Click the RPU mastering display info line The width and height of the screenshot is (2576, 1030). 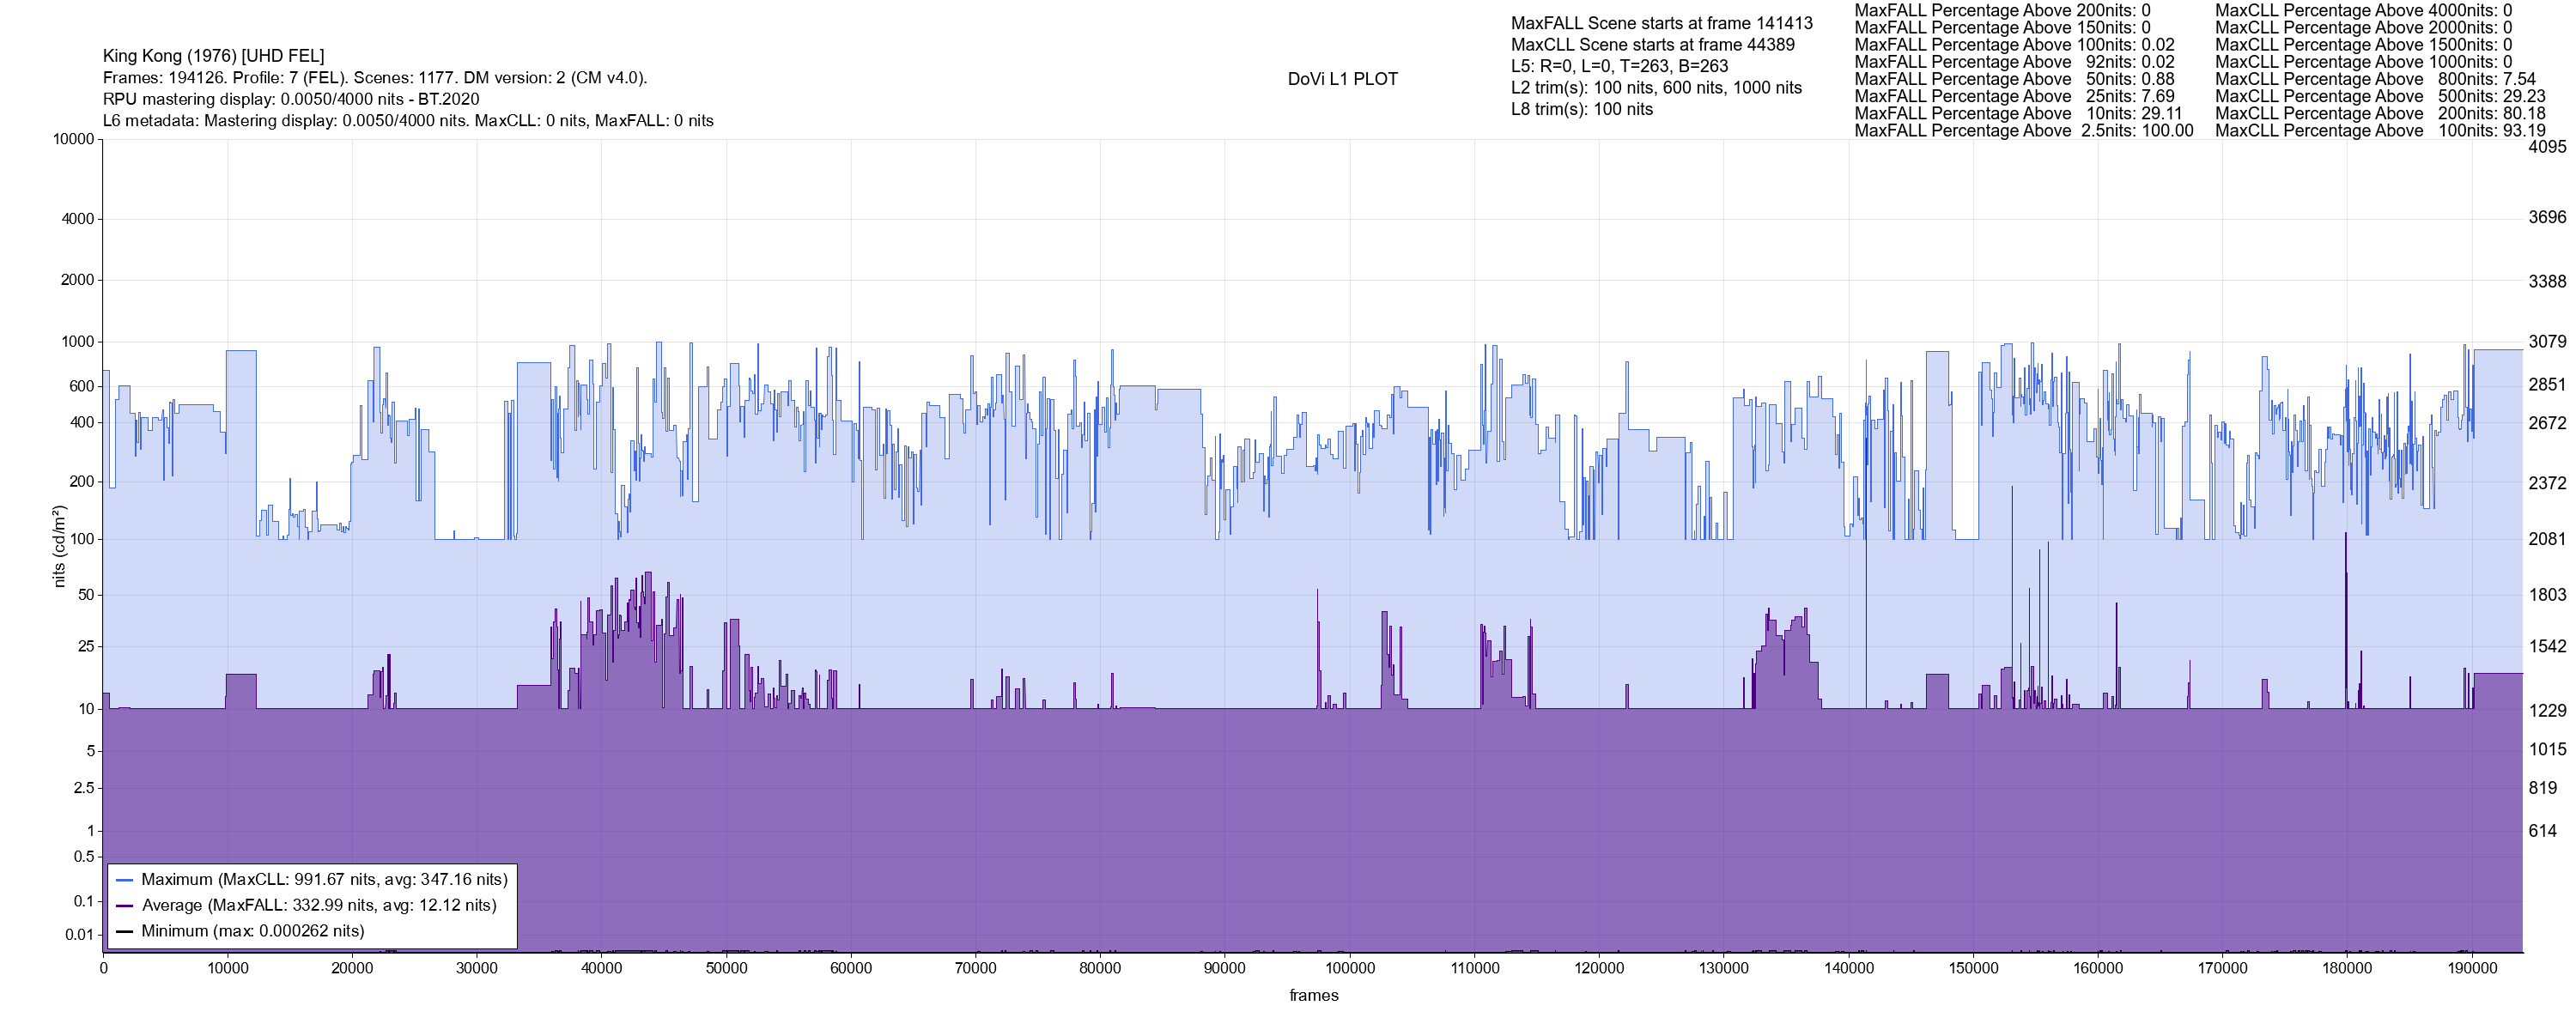coord(291,99)
